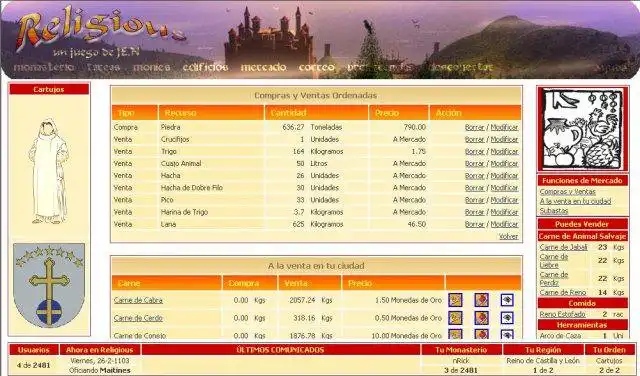The height and width of the screenshot is (376, 640).
Task: Click Borrar for the Pico sale order
Action: click(475, 200)
